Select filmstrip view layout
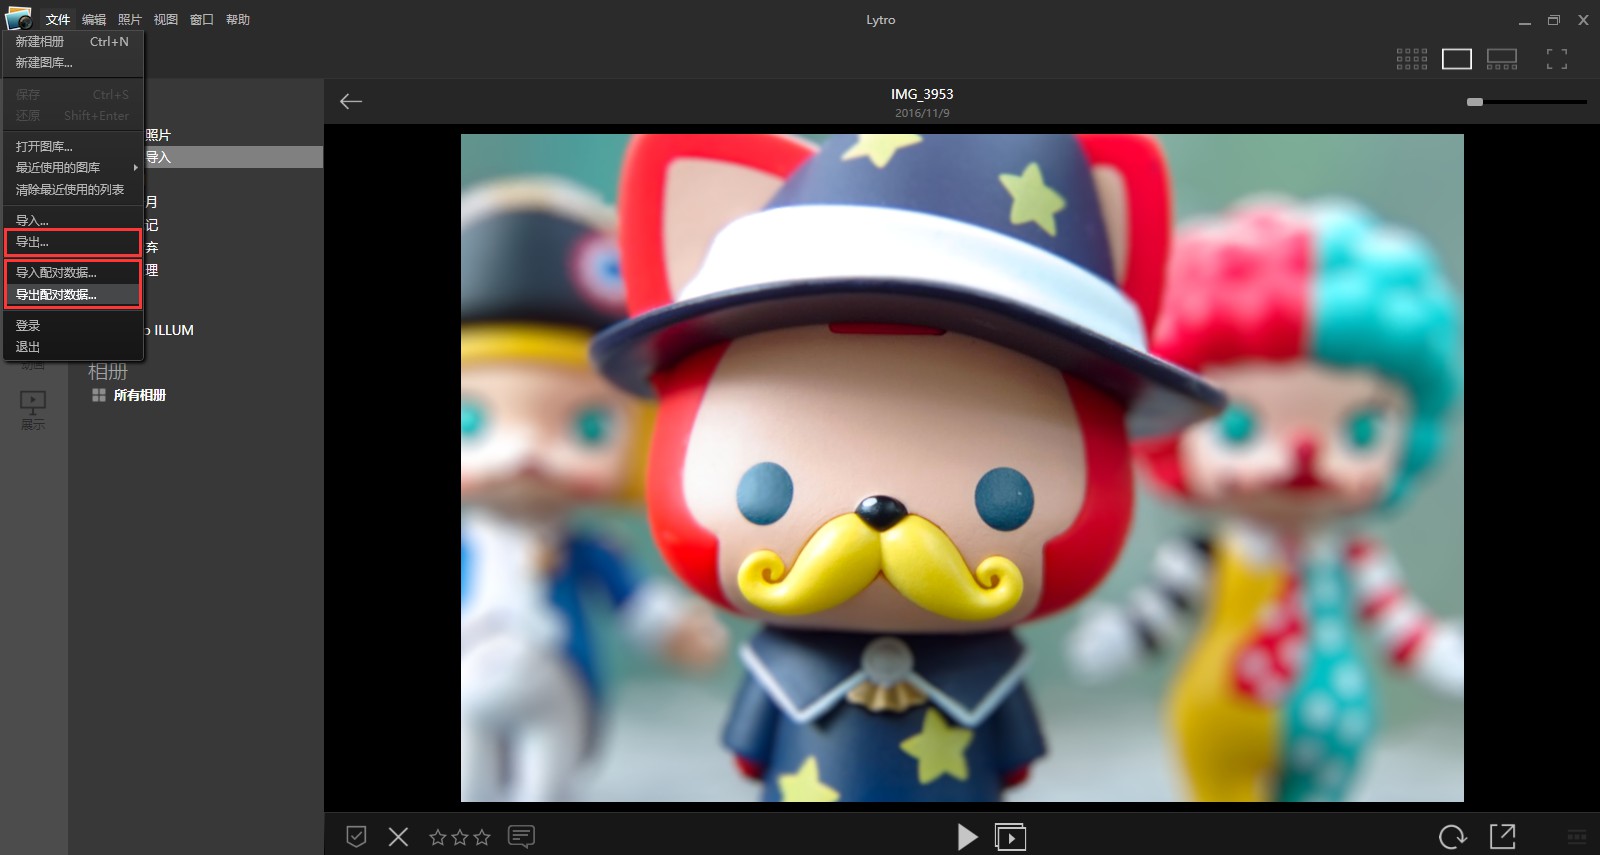Screen dimensions: 1600x855 (x=1501, y=59)
